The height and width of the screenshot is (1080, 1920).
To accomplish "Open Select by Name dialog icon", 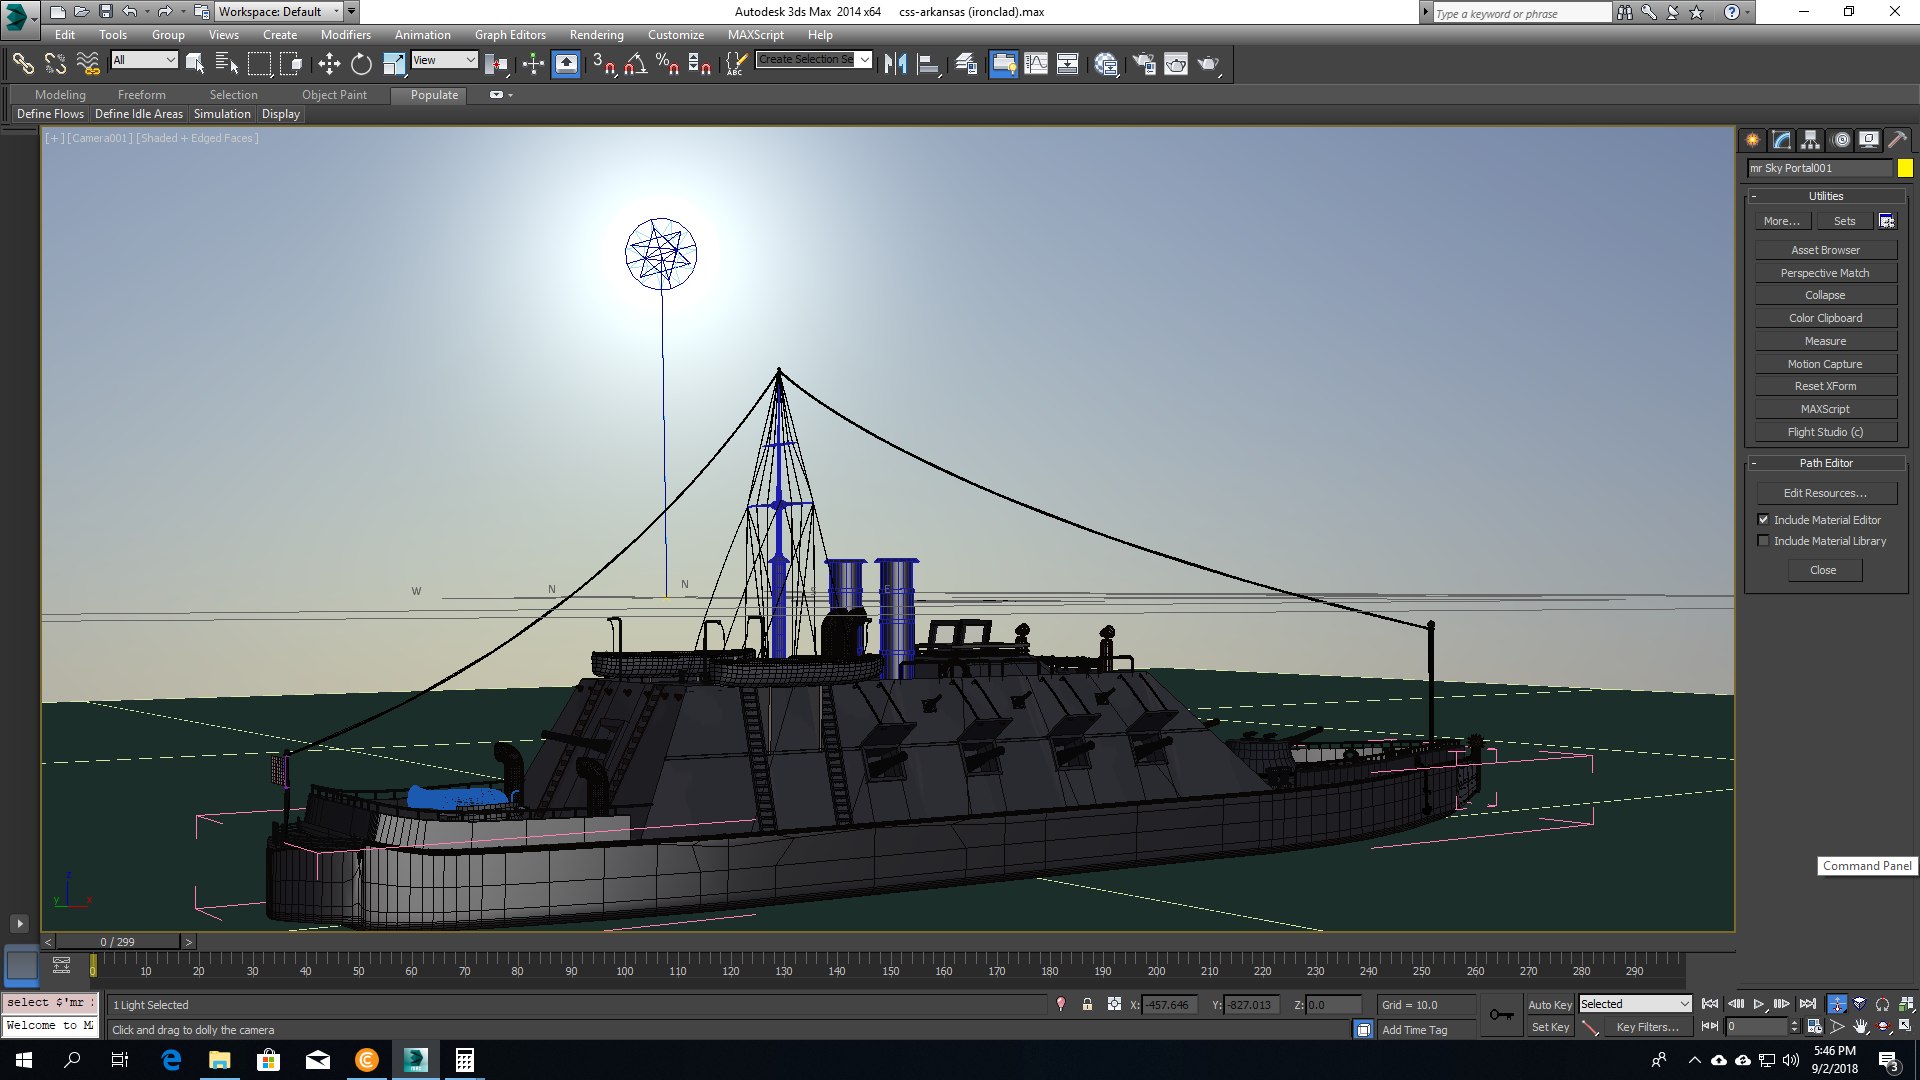I will (227, 64).
